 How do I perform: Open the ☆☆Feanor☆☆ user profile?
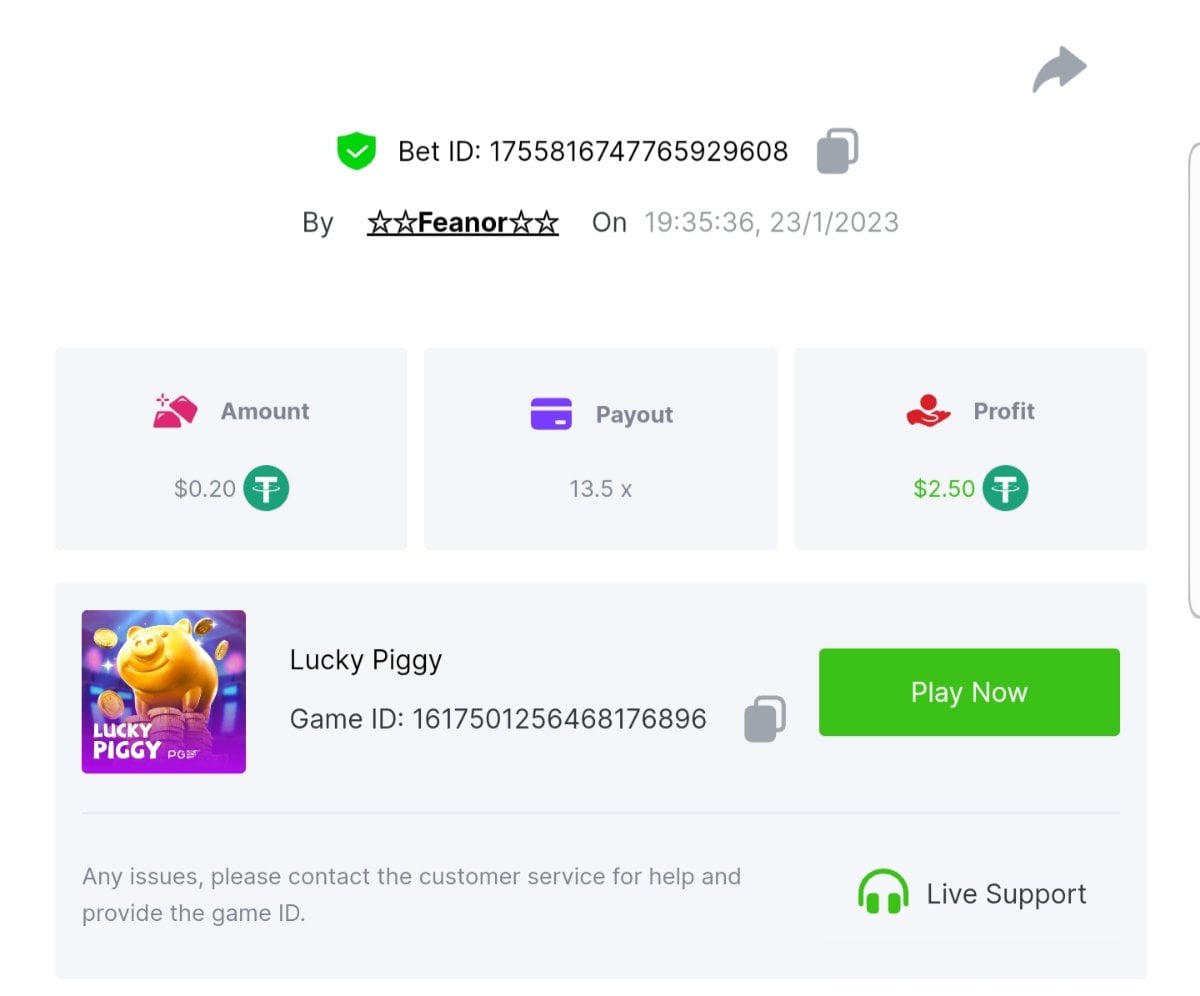click(x=463, y=222)
